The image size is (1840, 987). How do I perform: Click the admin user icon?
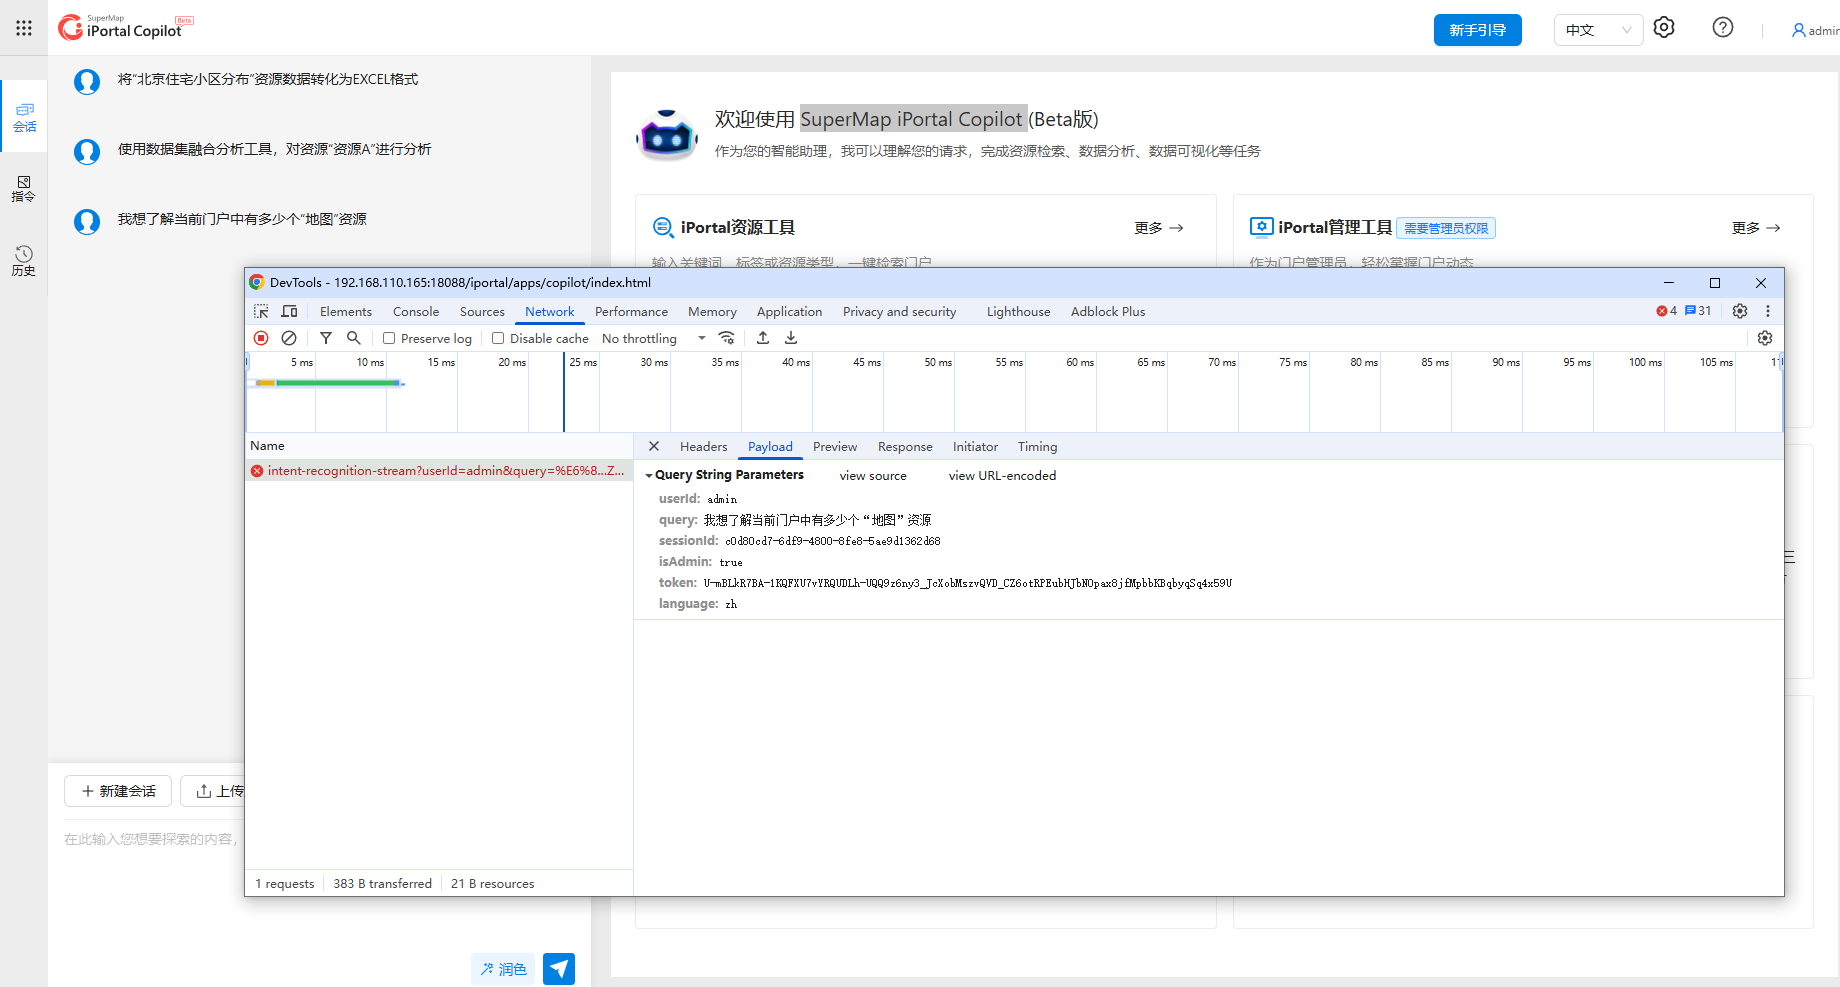pos(1798,31)
